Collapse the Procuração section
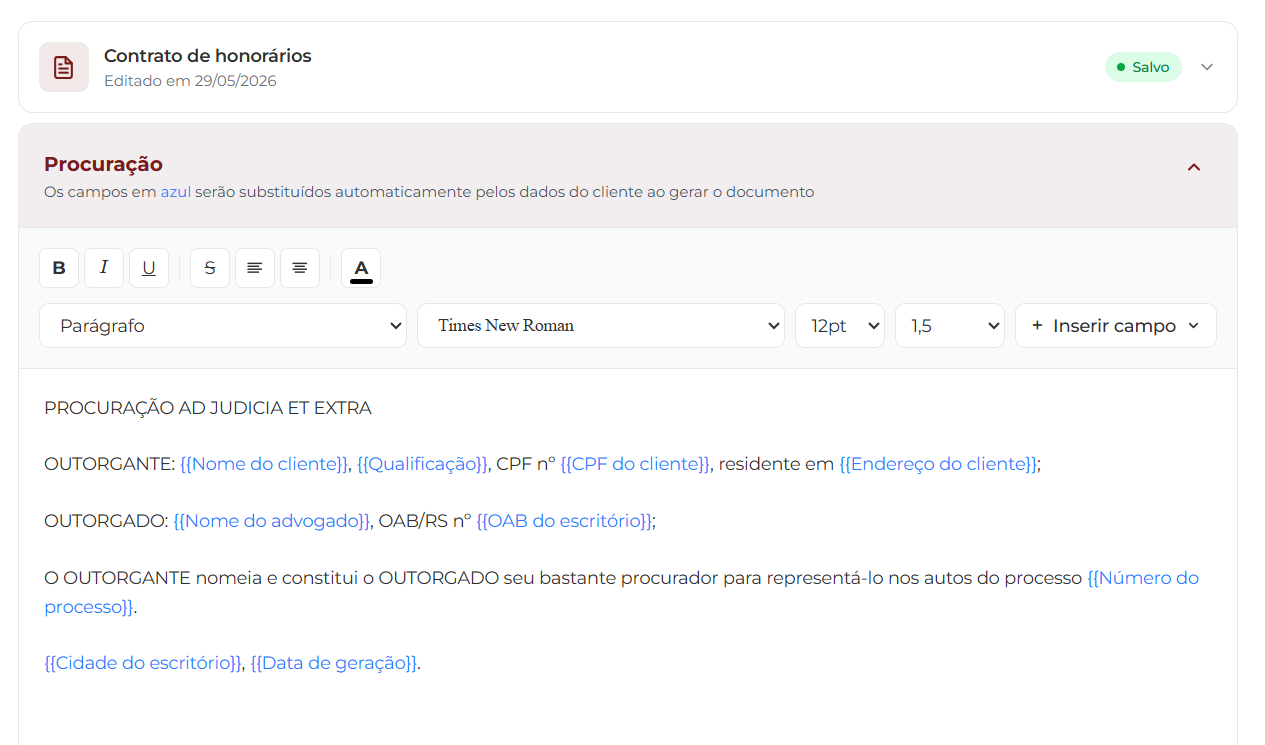Viewport: 1265px width, 745px height. pyautogui.click(x=1194, y=167)
